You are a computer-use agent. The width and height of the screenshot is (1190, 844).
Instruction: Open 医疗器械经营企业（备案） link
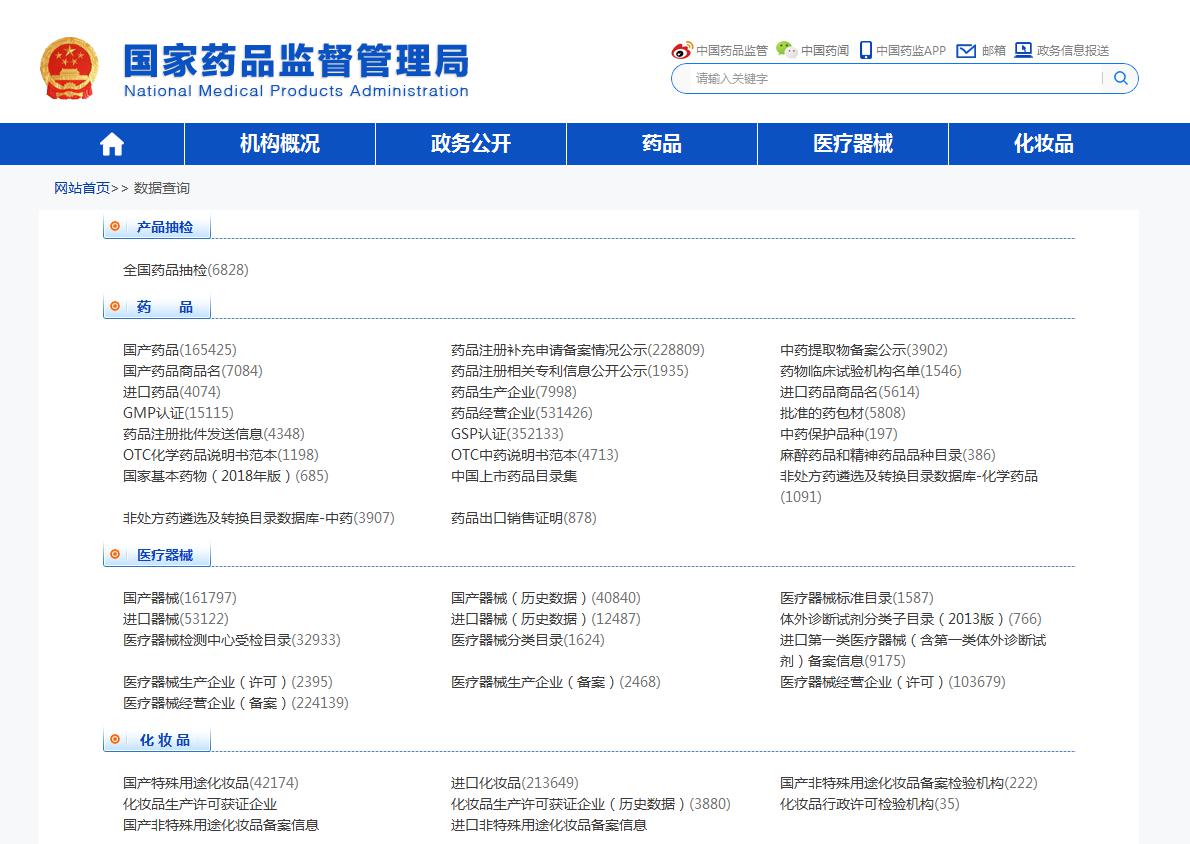tap(236, 704)
